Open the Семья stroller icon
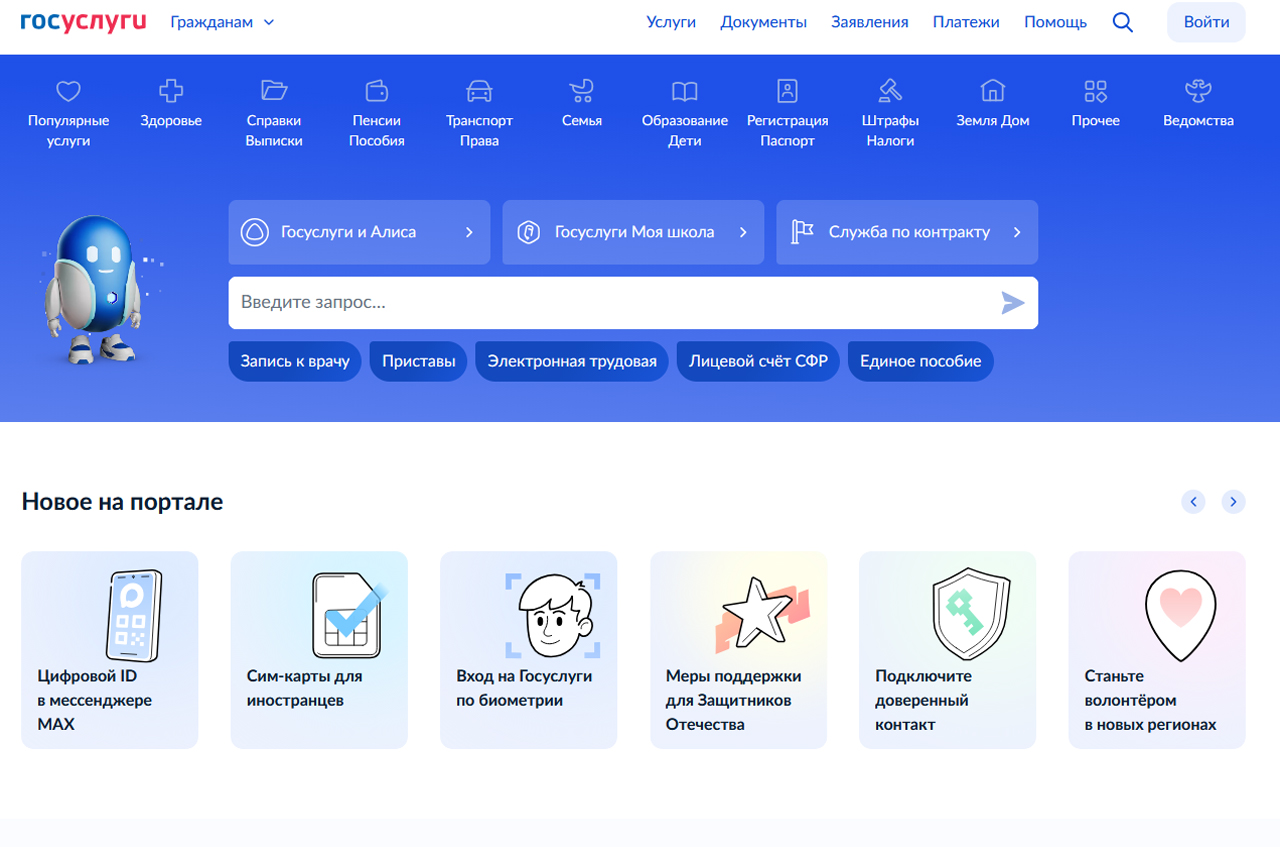Viewport: 1280px width, 847px height. pyautogui.click(x=581, y=92)
